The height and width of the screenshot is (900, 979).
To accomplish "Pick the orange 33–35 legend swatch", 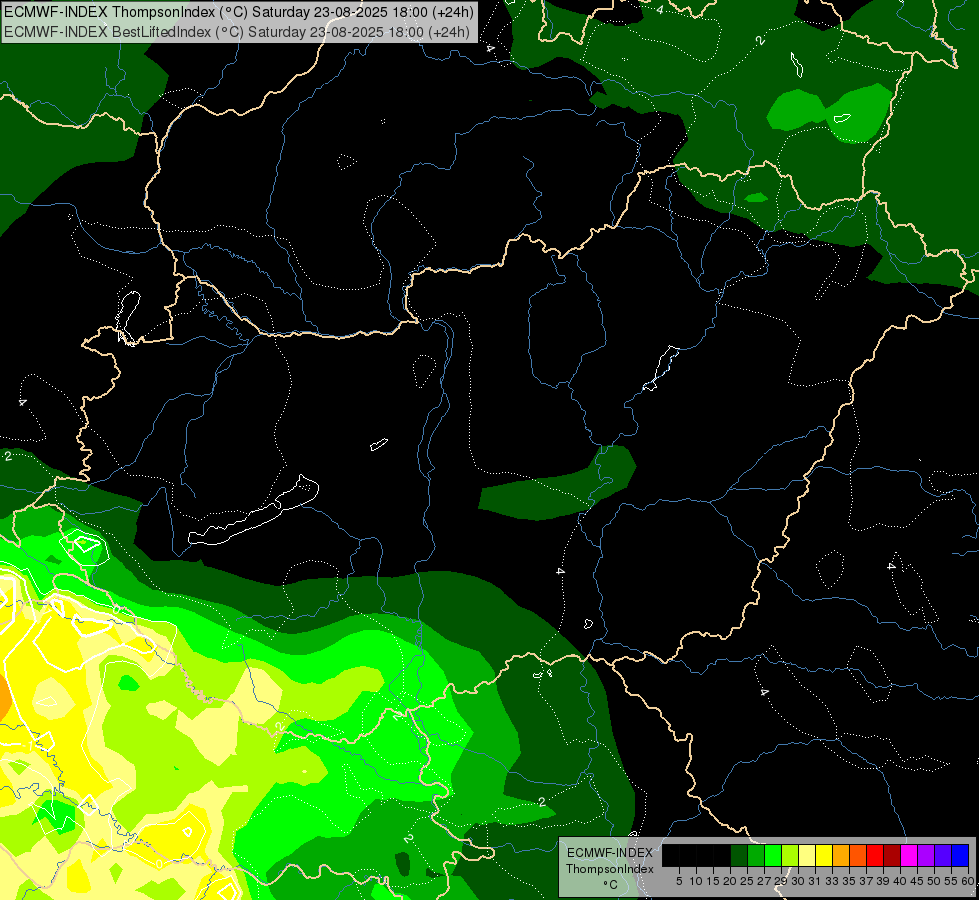I will click(841, 855).
